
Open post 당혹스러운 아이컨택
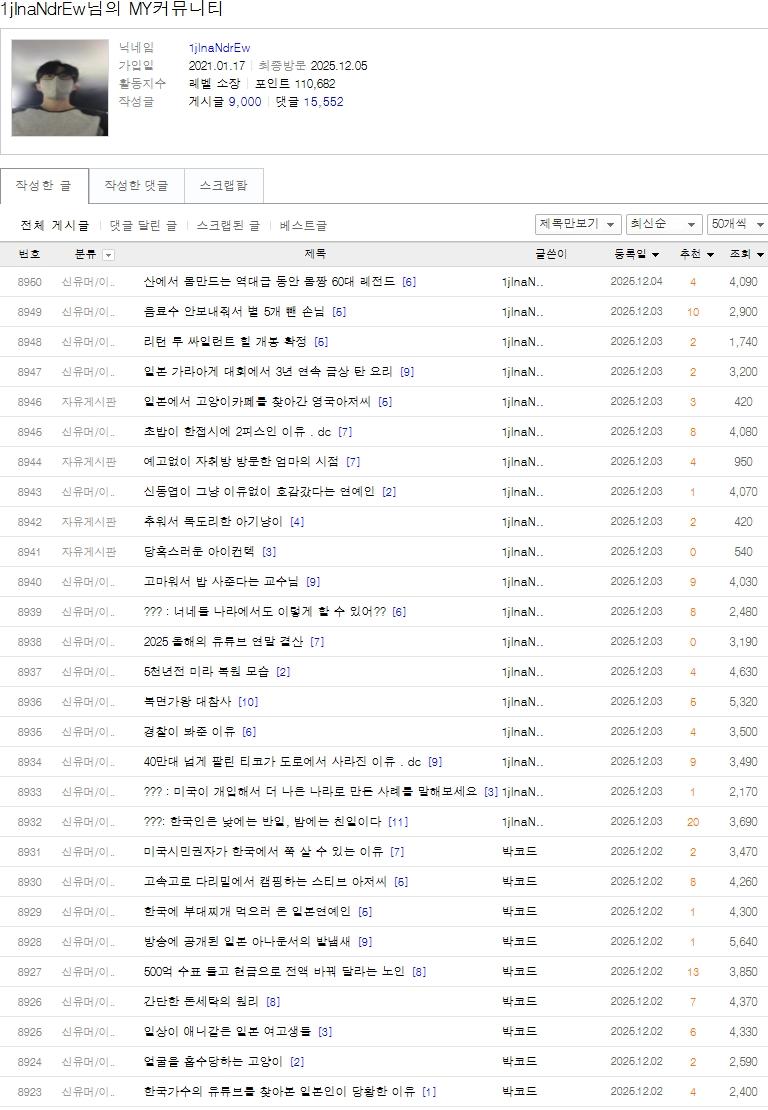[198, 551]
